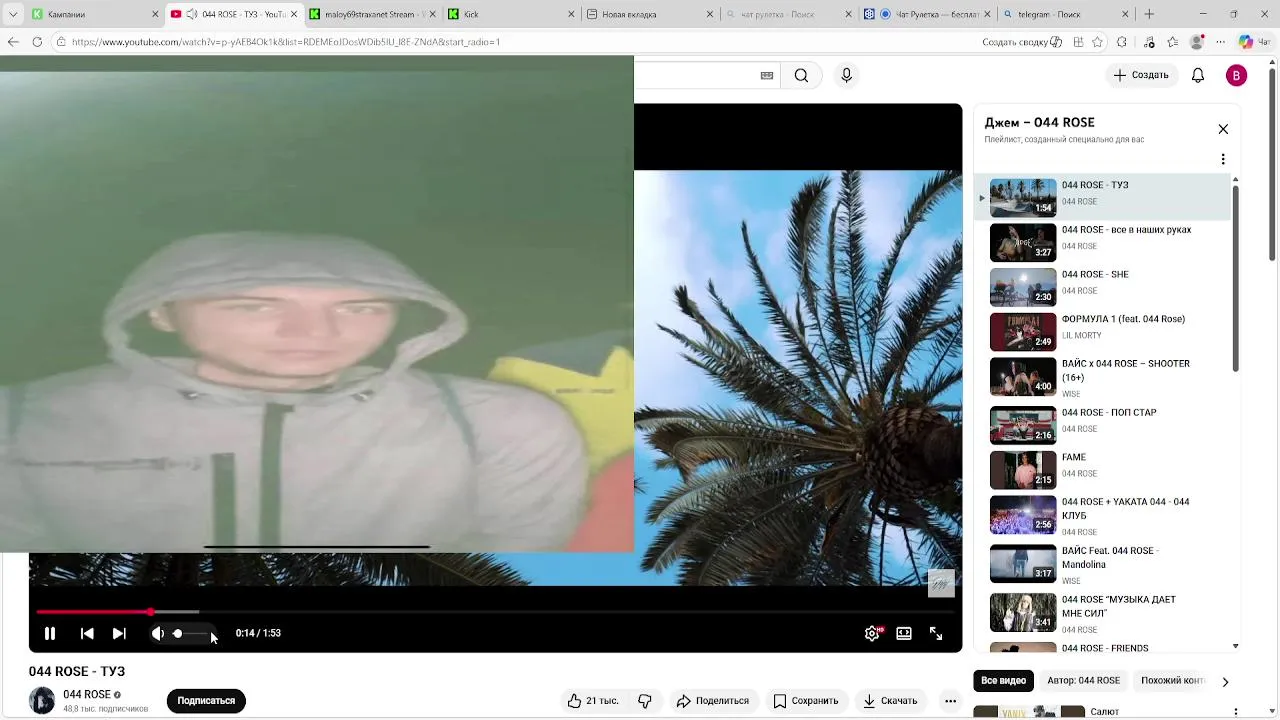Pause the playing video
The image size is (1280, 720).
tap(49, 633)
